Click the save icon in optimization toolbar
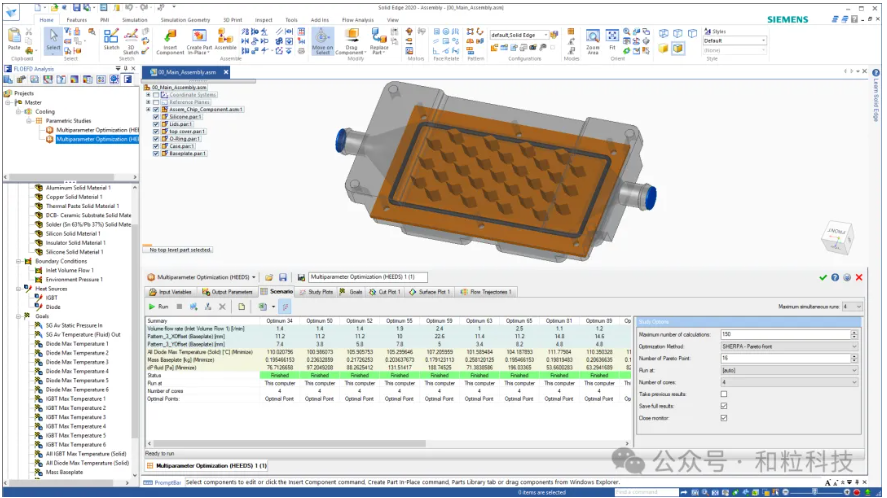This screenshot has width=887, height=498. click(x=283, y=276)
